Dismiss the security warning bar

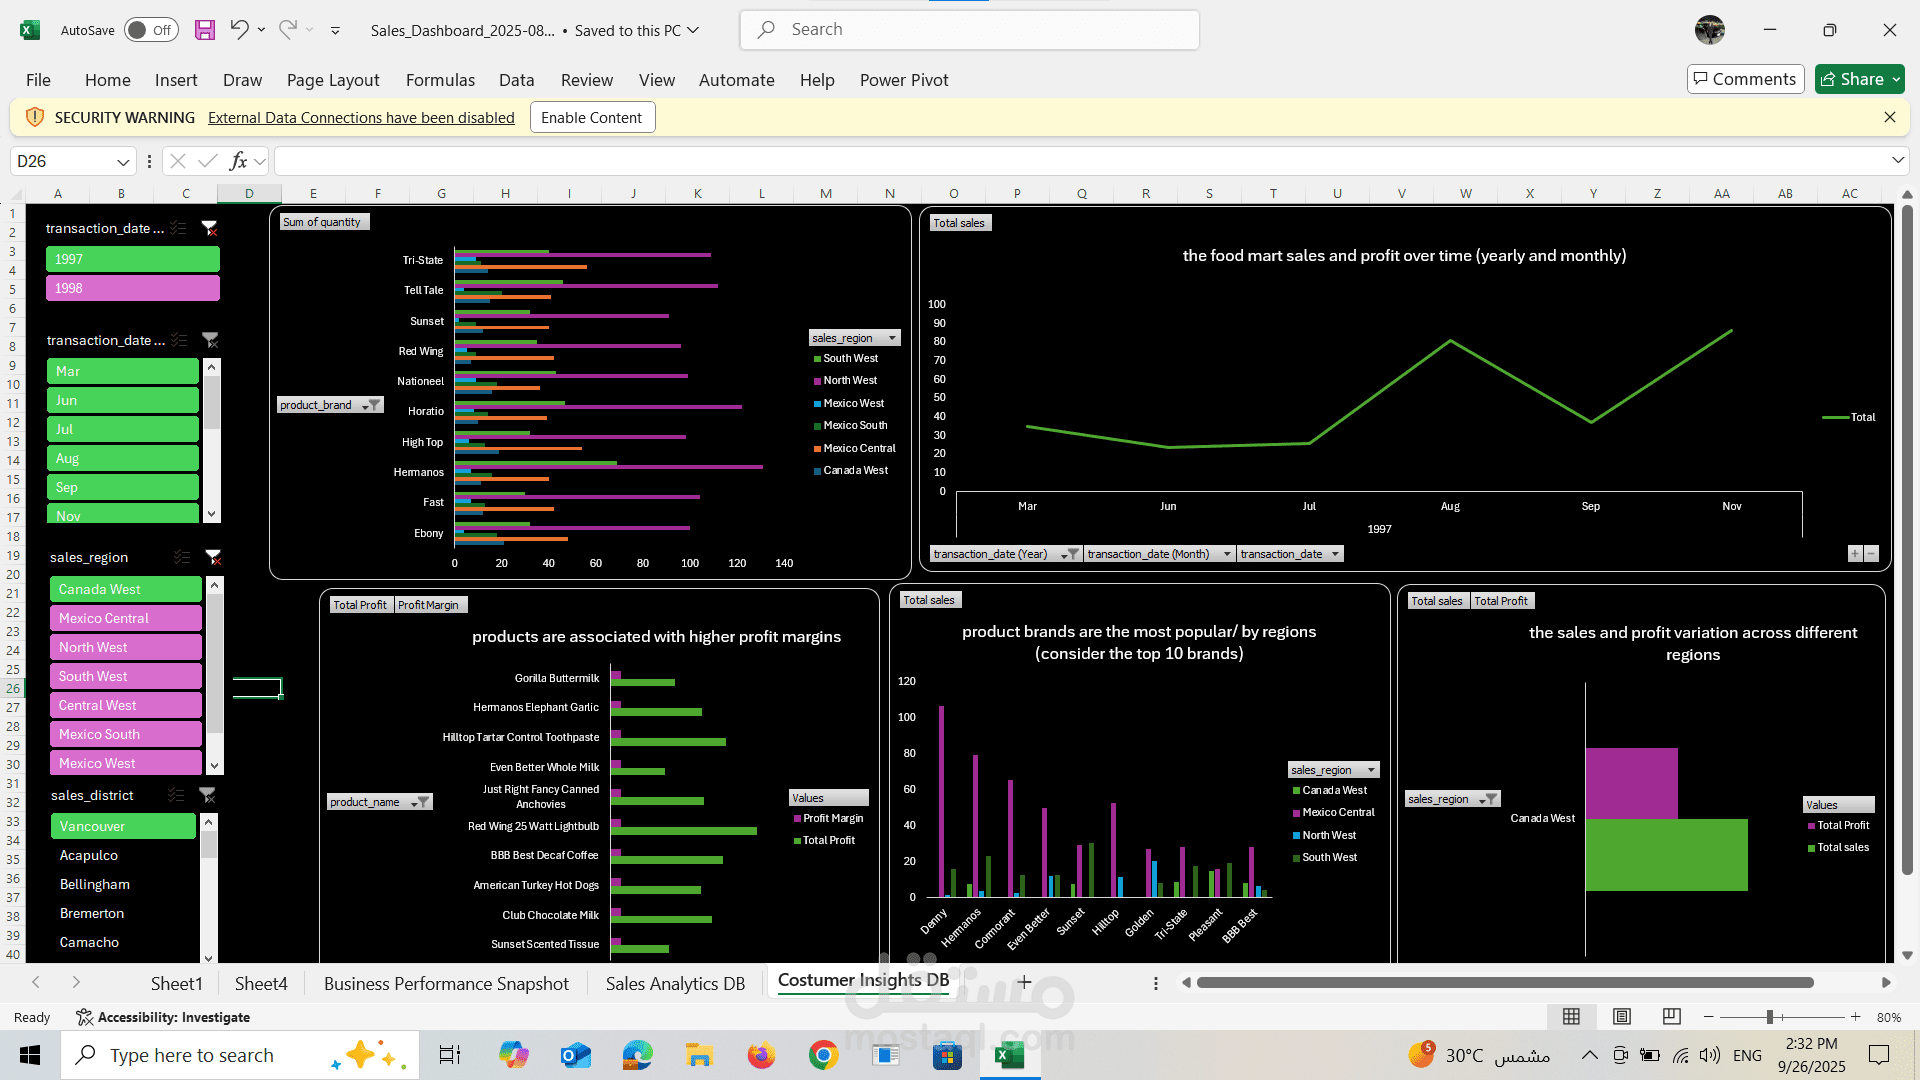1890,117
